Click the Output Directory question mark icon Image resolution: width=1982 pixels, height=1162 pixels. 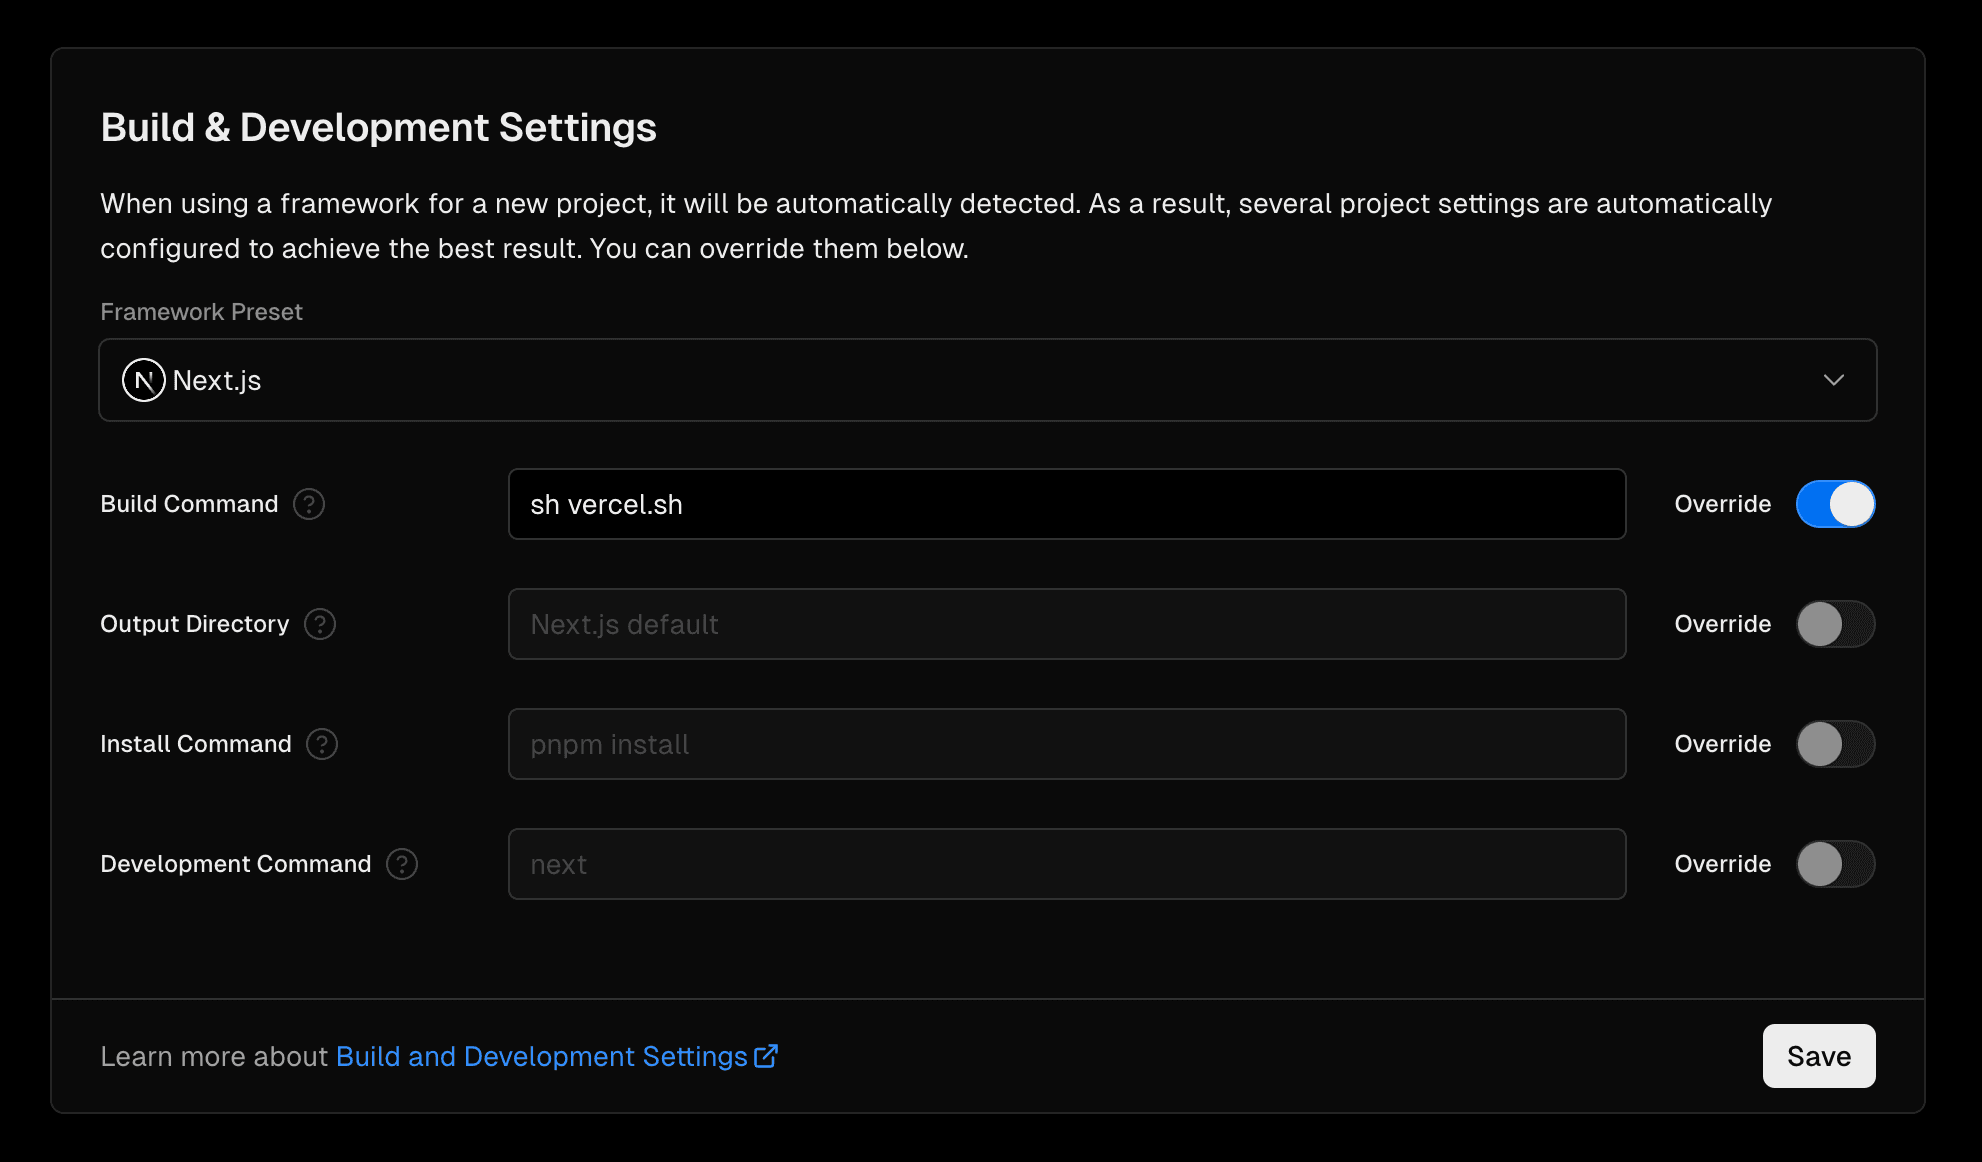click(x=320, y=624)
